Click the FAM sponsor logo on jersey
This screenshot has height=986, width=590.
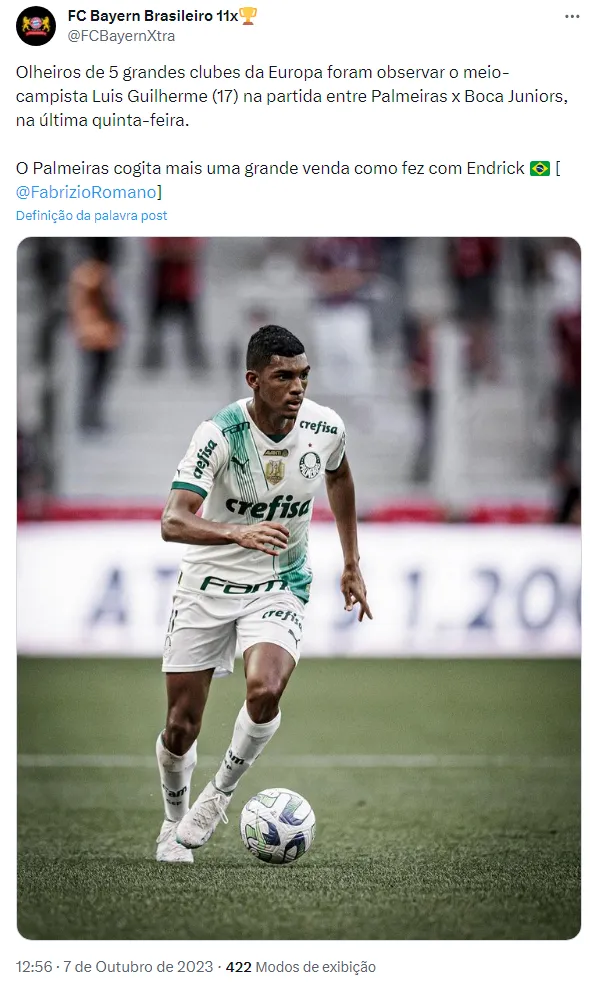click(x=242, y=585)
